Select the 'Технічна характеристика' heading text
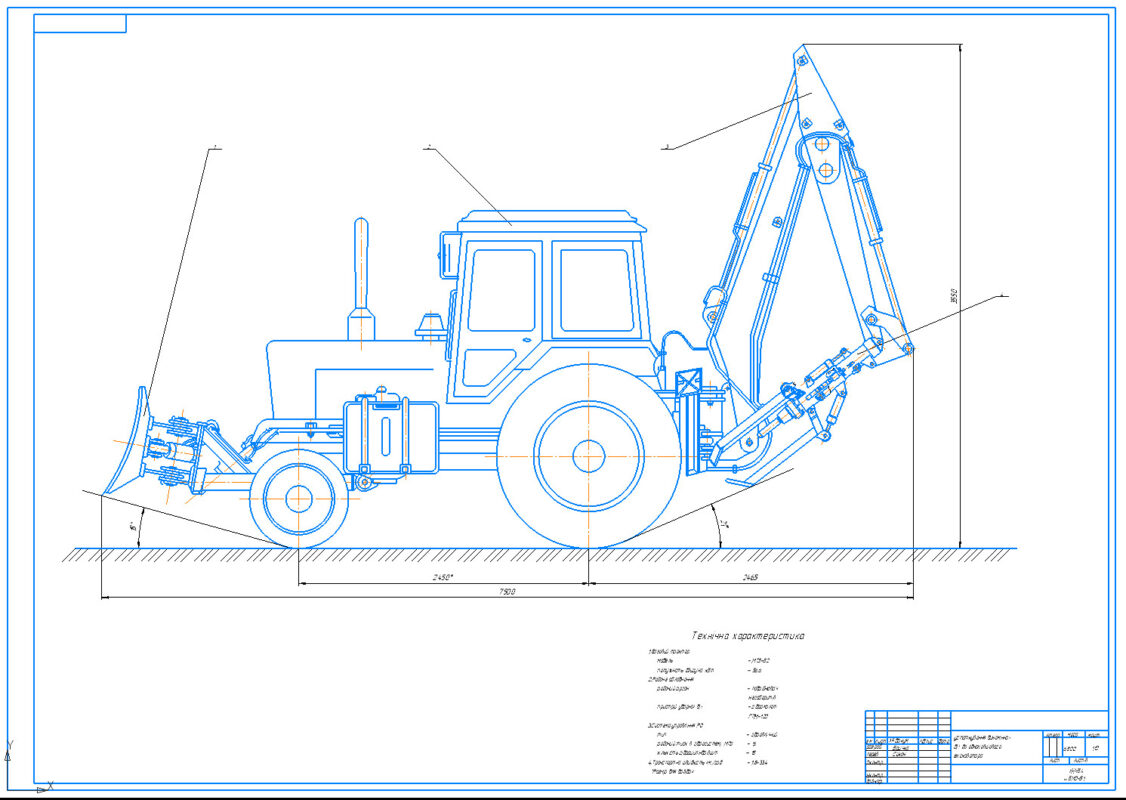The image size is (1126, 800). (748, 635)
